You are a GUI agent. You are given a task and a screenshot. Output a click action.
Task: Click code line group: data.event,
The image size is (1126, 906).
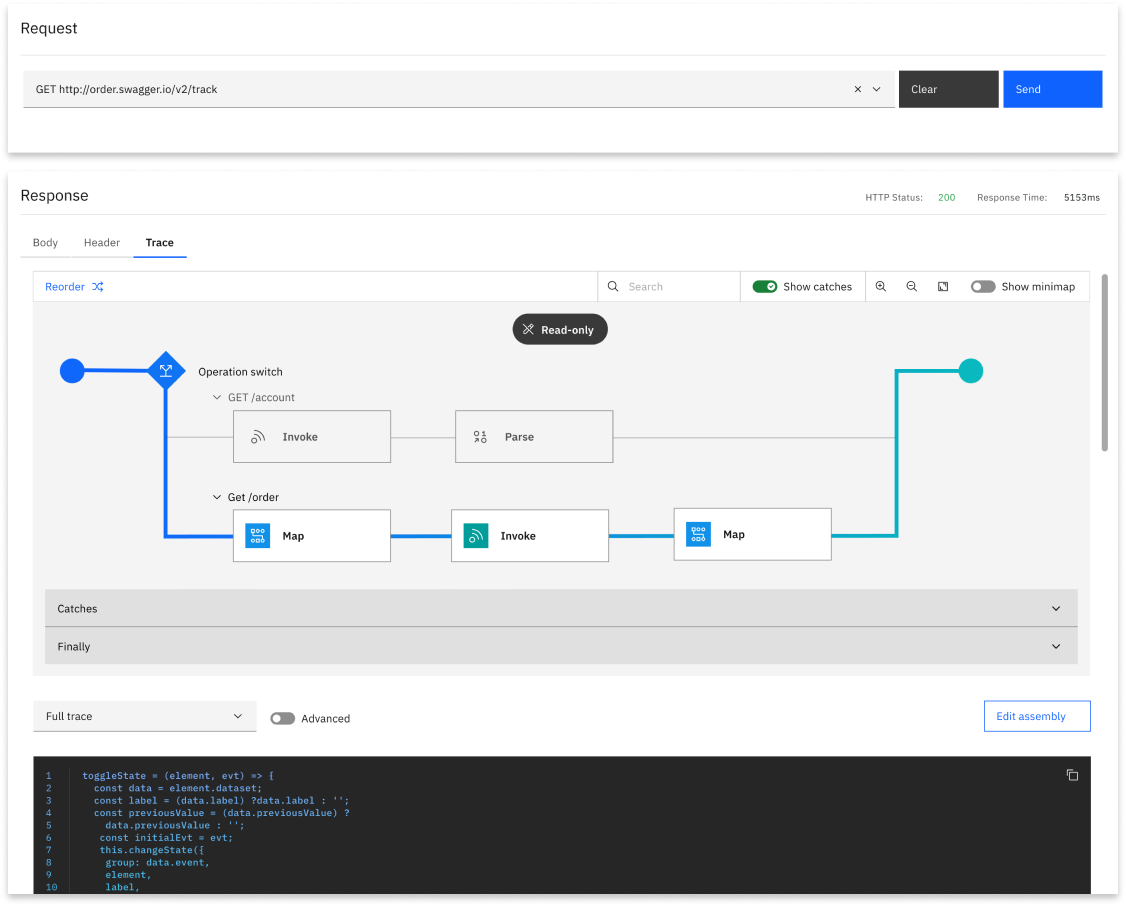click(x=157, y=862)
